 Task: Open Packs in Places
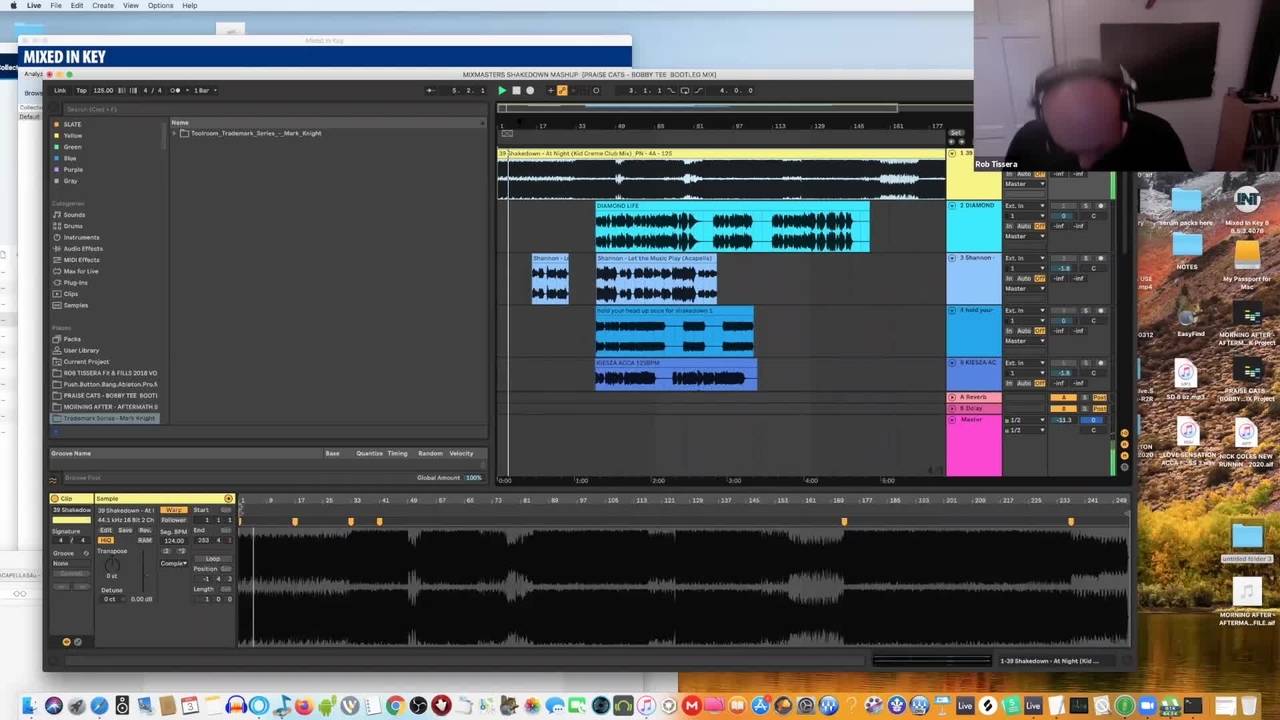pos(72,339)
